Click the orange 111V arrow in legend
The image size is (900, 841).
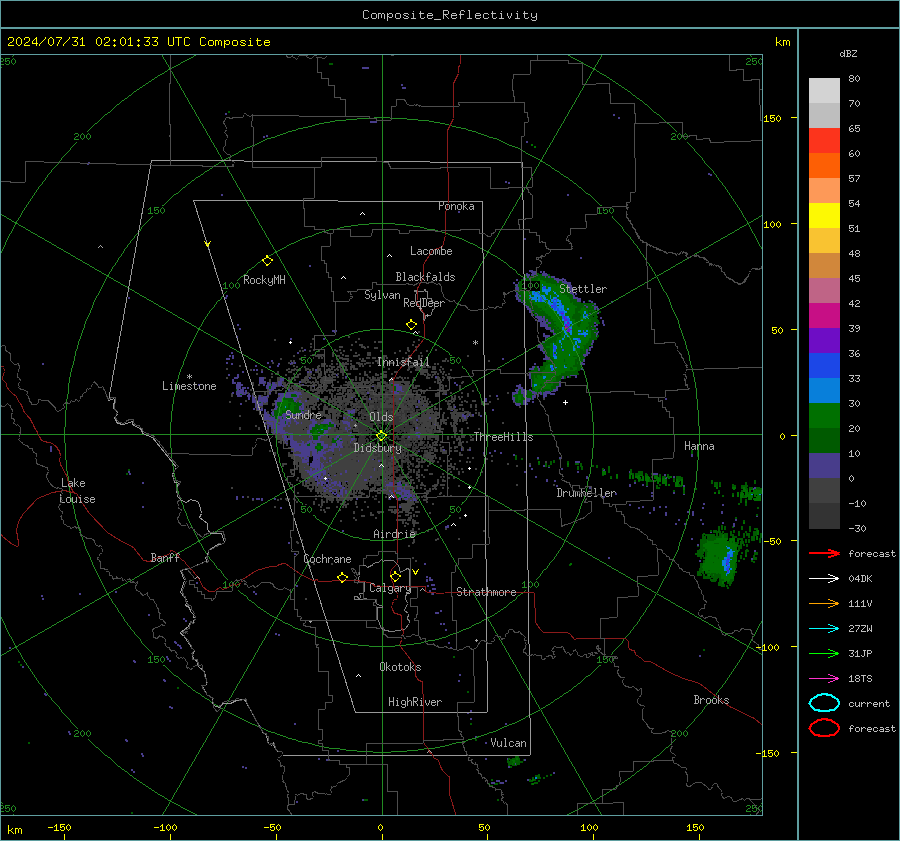click(824, 603)
